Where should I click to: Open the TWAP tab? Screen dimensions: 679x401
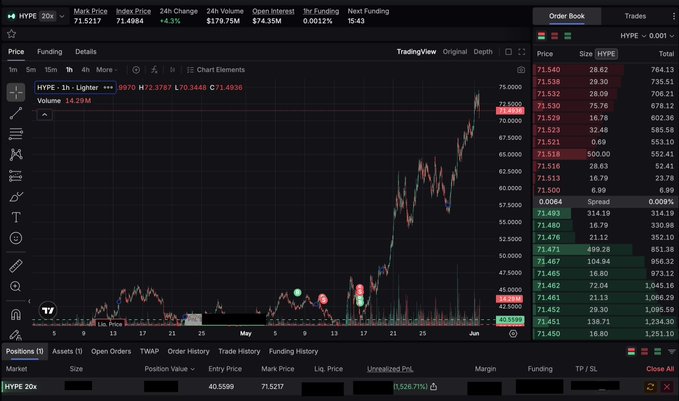point(149,351)
